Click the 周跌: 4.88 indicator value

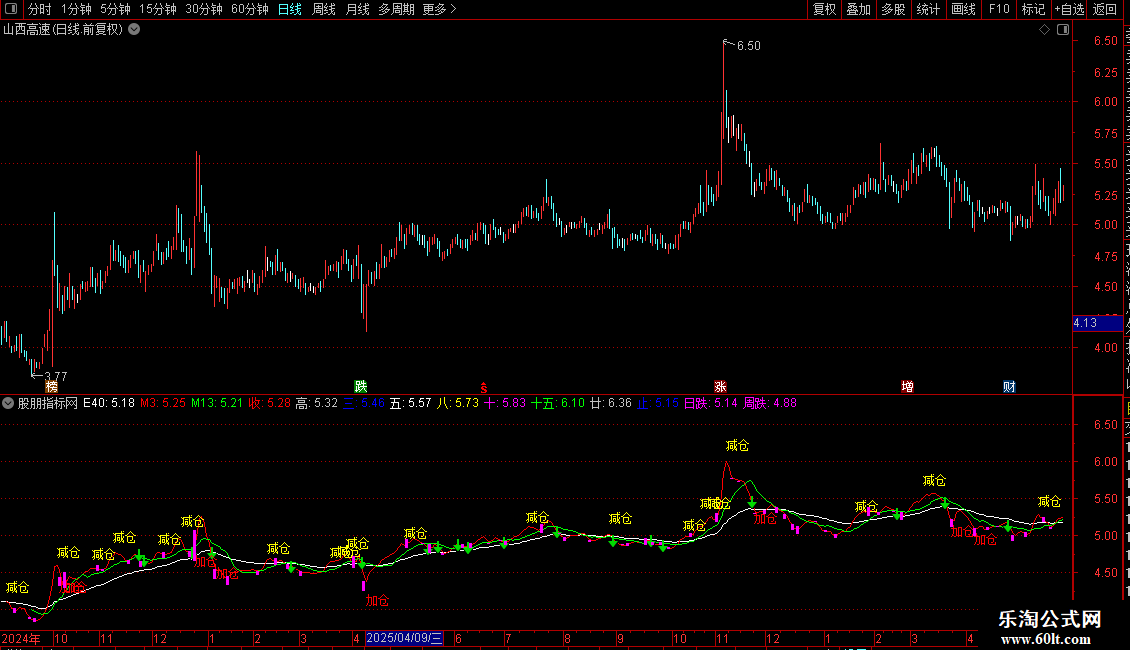[770, 404]
